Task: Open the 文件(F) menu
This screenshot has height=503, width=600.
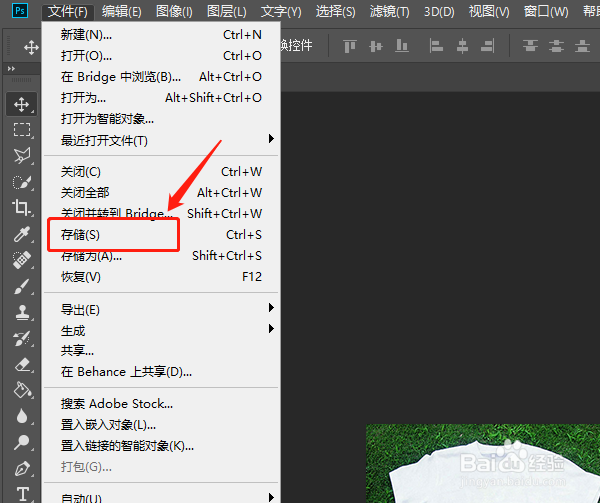Action: [x=68, y=11]
